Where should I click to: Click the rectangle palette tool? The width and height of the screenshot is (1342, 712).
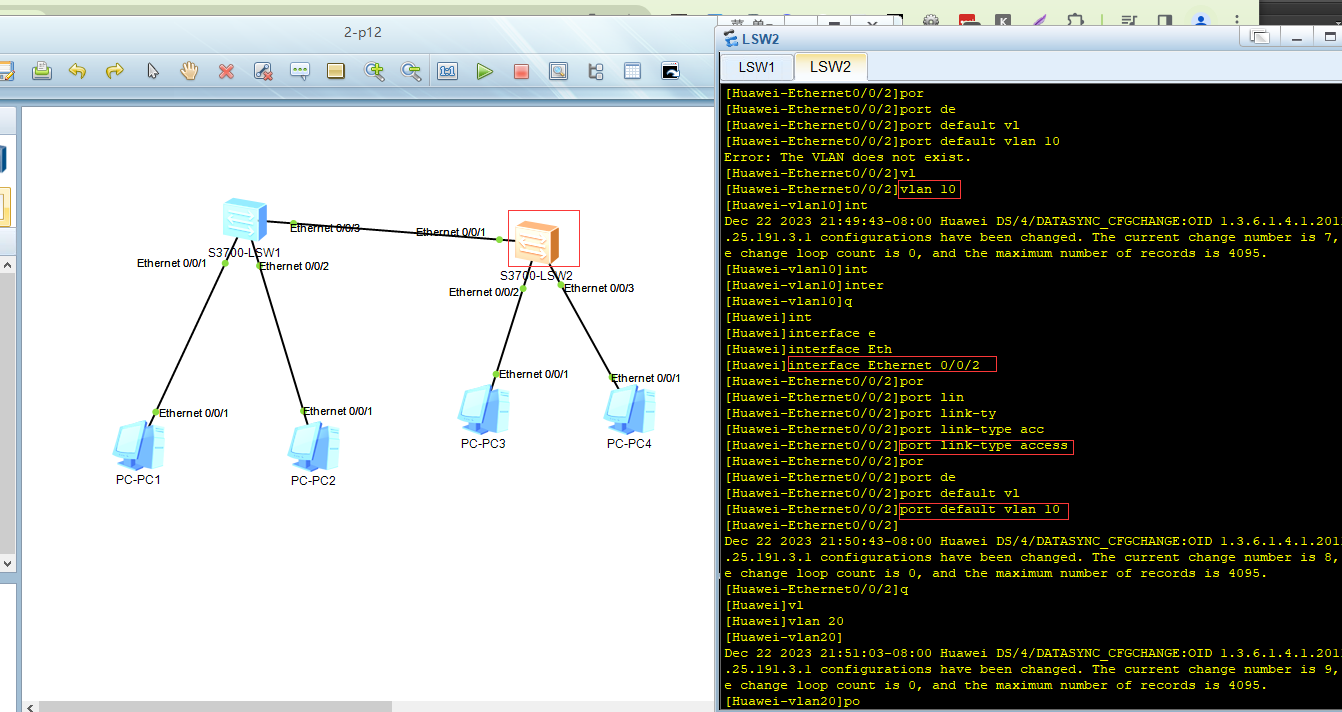click(336, 71)
